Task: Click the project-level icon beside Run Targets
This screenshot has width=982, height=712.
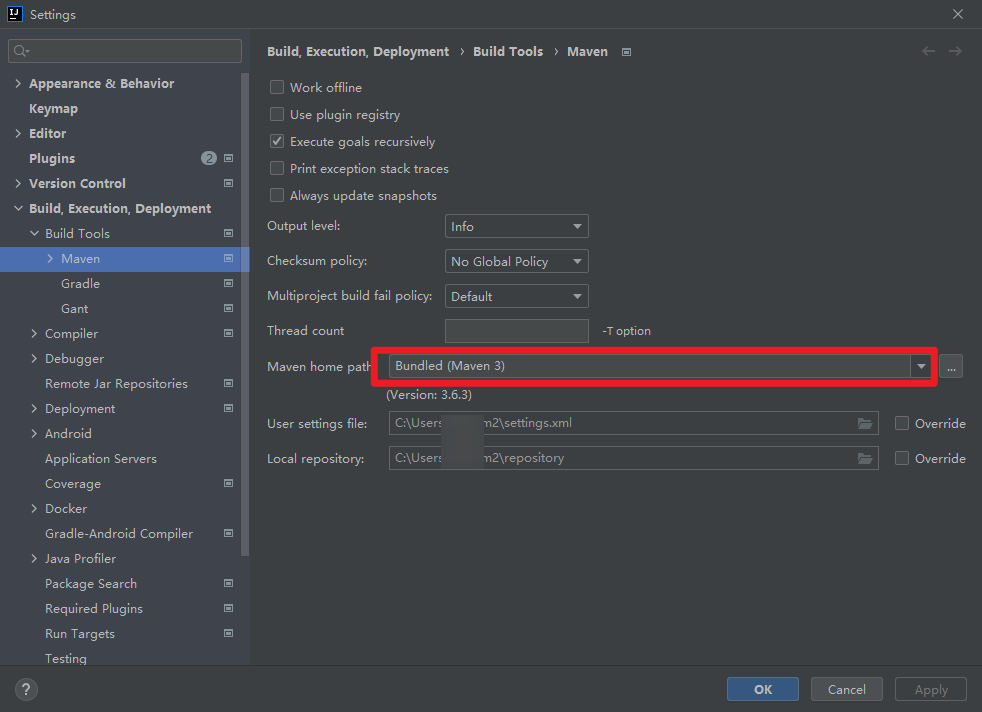Action: click(x=229, y=634)
